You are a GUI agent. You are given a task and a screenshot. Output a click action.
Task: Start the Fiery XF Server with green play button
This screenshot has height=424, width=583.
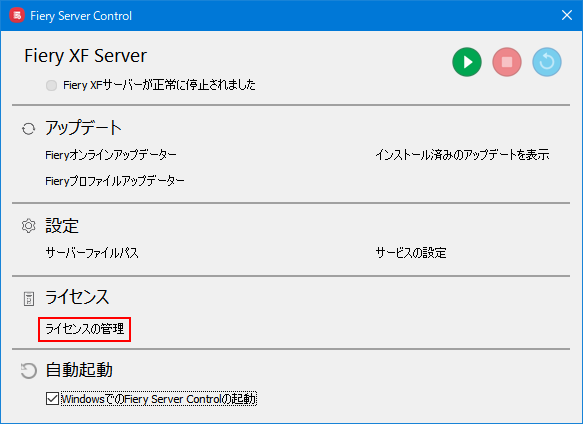click(467, 62)
